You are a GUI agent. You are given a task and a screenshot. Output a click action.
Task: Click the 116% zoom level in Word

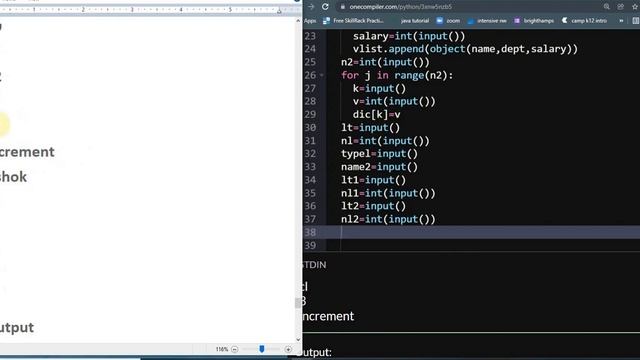[222, 349]
